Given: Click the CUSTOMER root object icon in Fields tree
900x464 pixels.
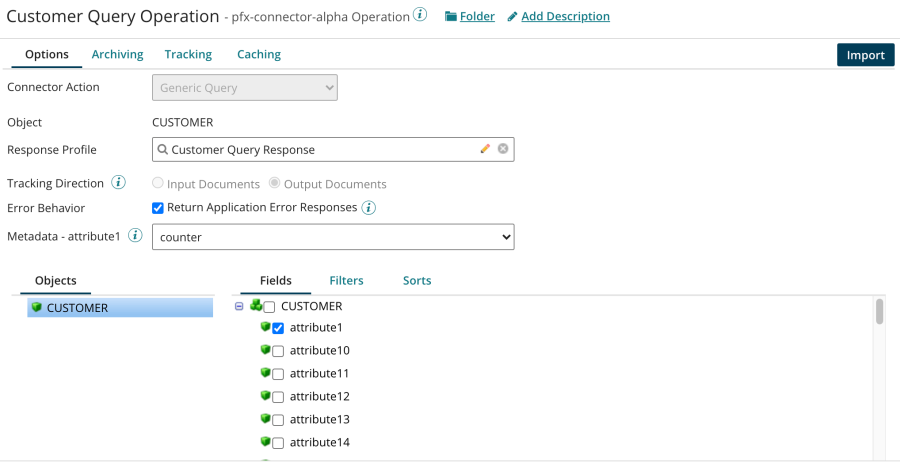Looking at the screenshot, I should tap(256, 306).
